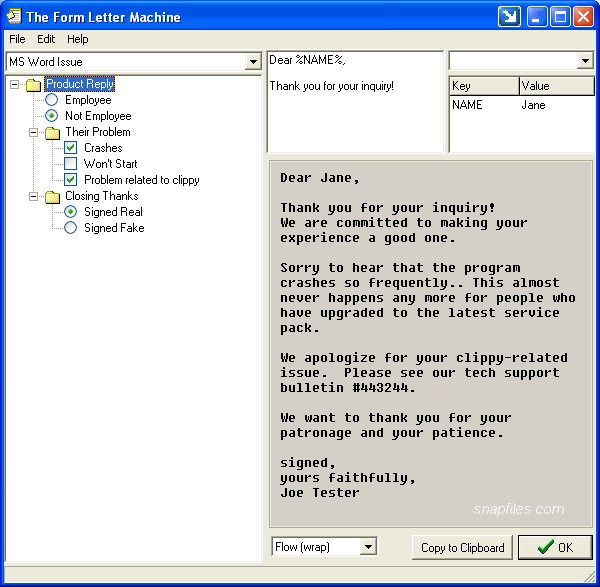This screenshot has width=600, height=587.
Task: Collapse the Product Reply tree node
Action: point(15,84)
